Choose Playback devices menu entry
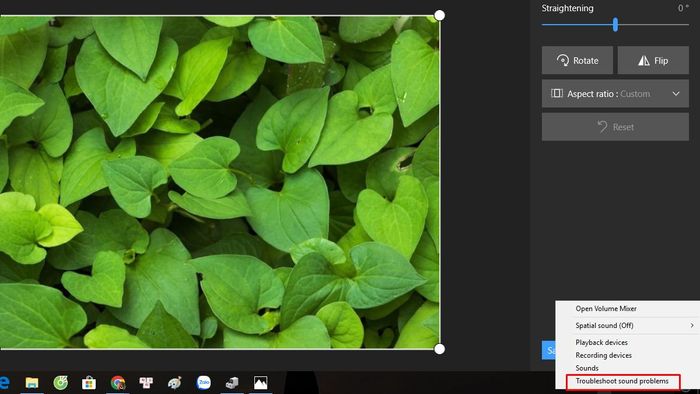This screenshot has width=700, height=394. [x=601, y=342]
